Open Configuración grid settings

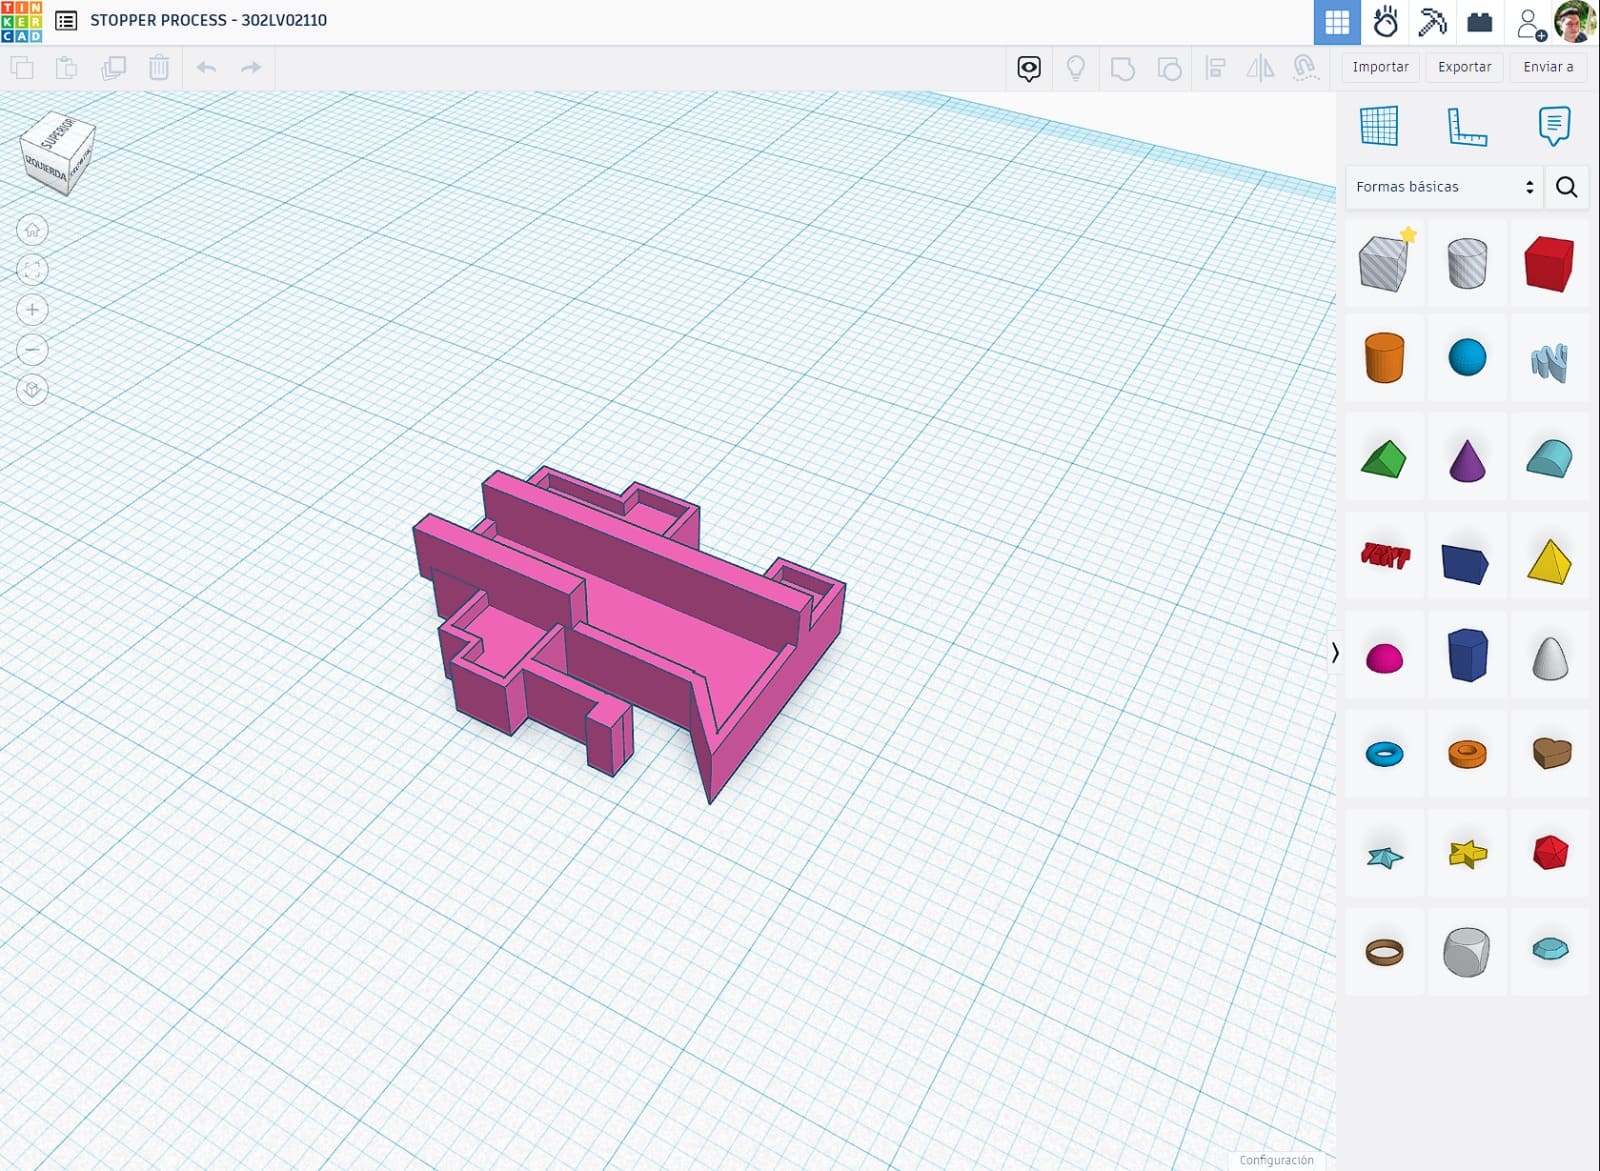[x=1276, y=1160]
